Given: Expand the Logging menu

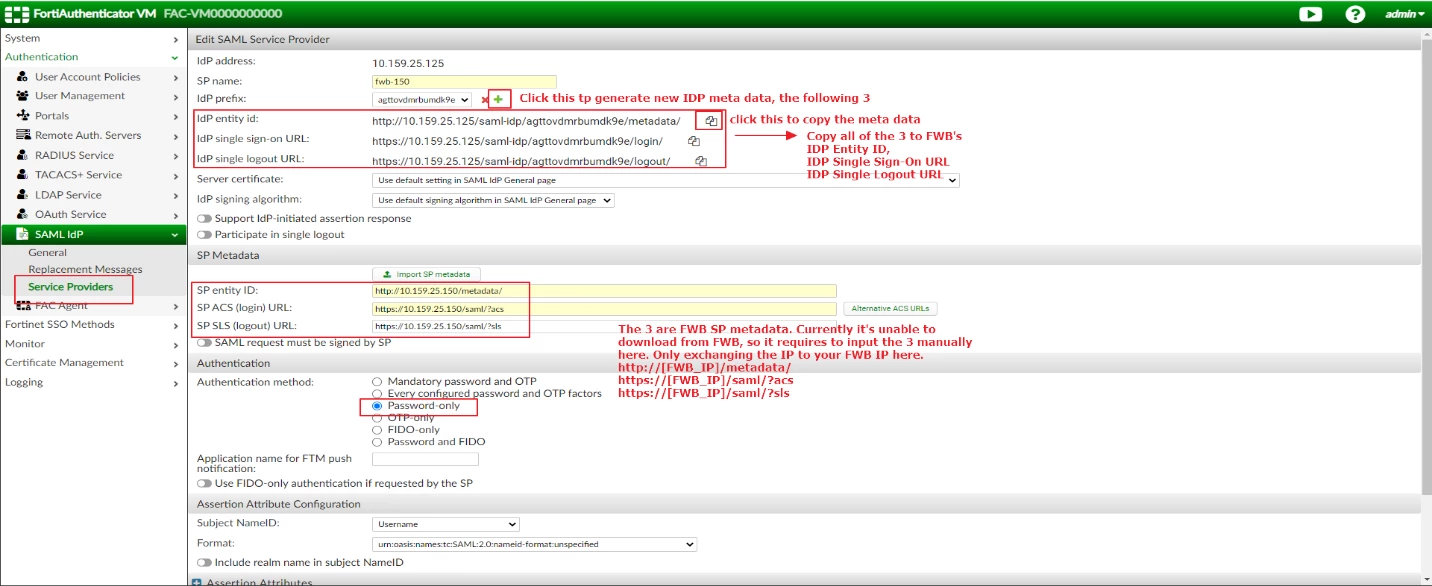Looking at the screenshot, I should pyautogui.click(x=91, y=382).
